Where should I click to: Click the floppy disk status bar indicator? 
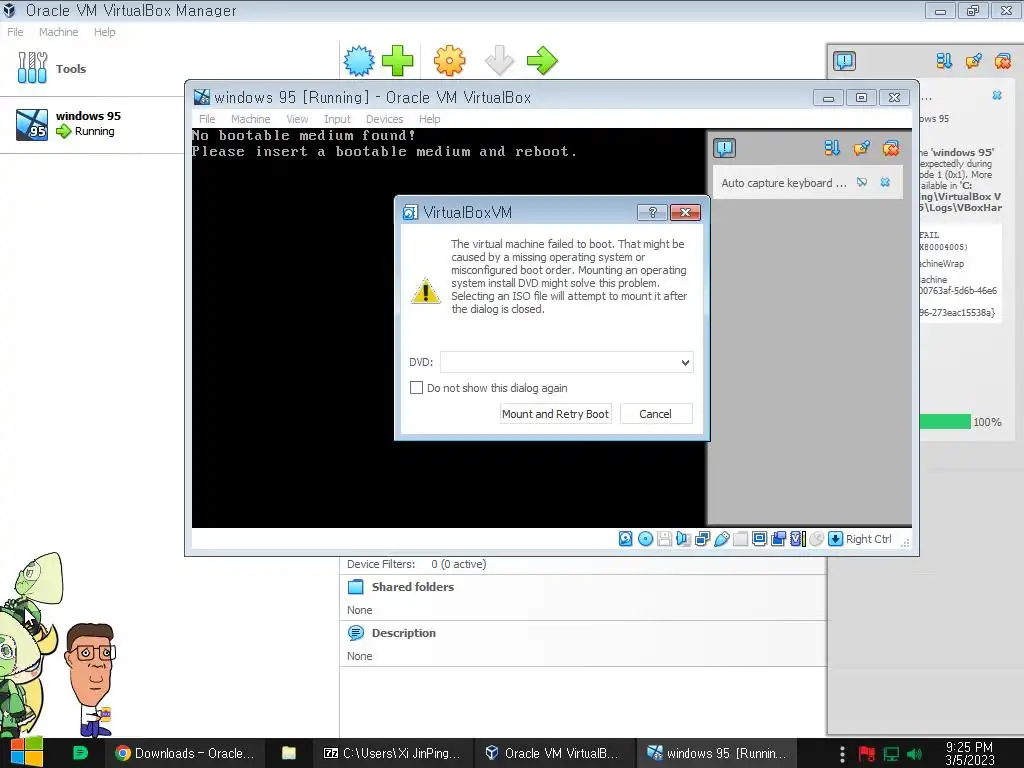pyautogui.click(x=664, y=539)
